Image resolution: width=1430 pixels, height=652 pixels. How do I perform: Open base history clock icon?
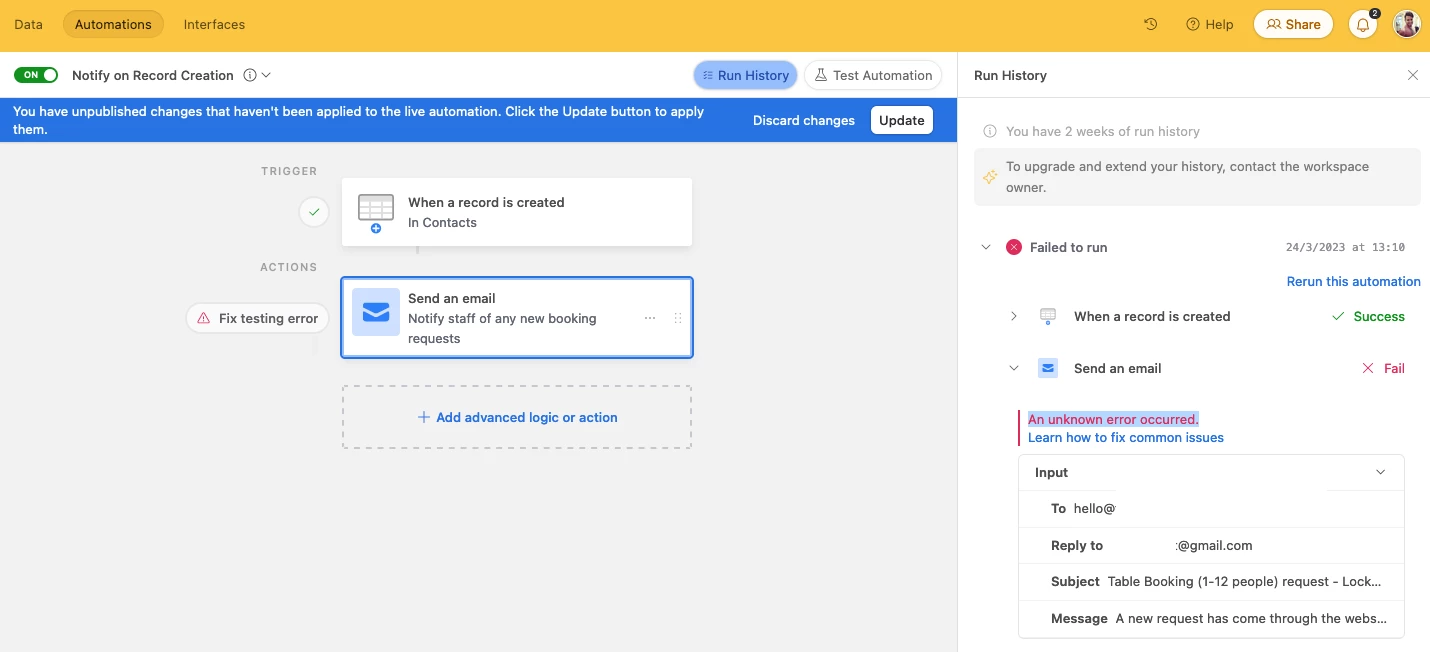pyautogui.click(x=1151, y=24)
